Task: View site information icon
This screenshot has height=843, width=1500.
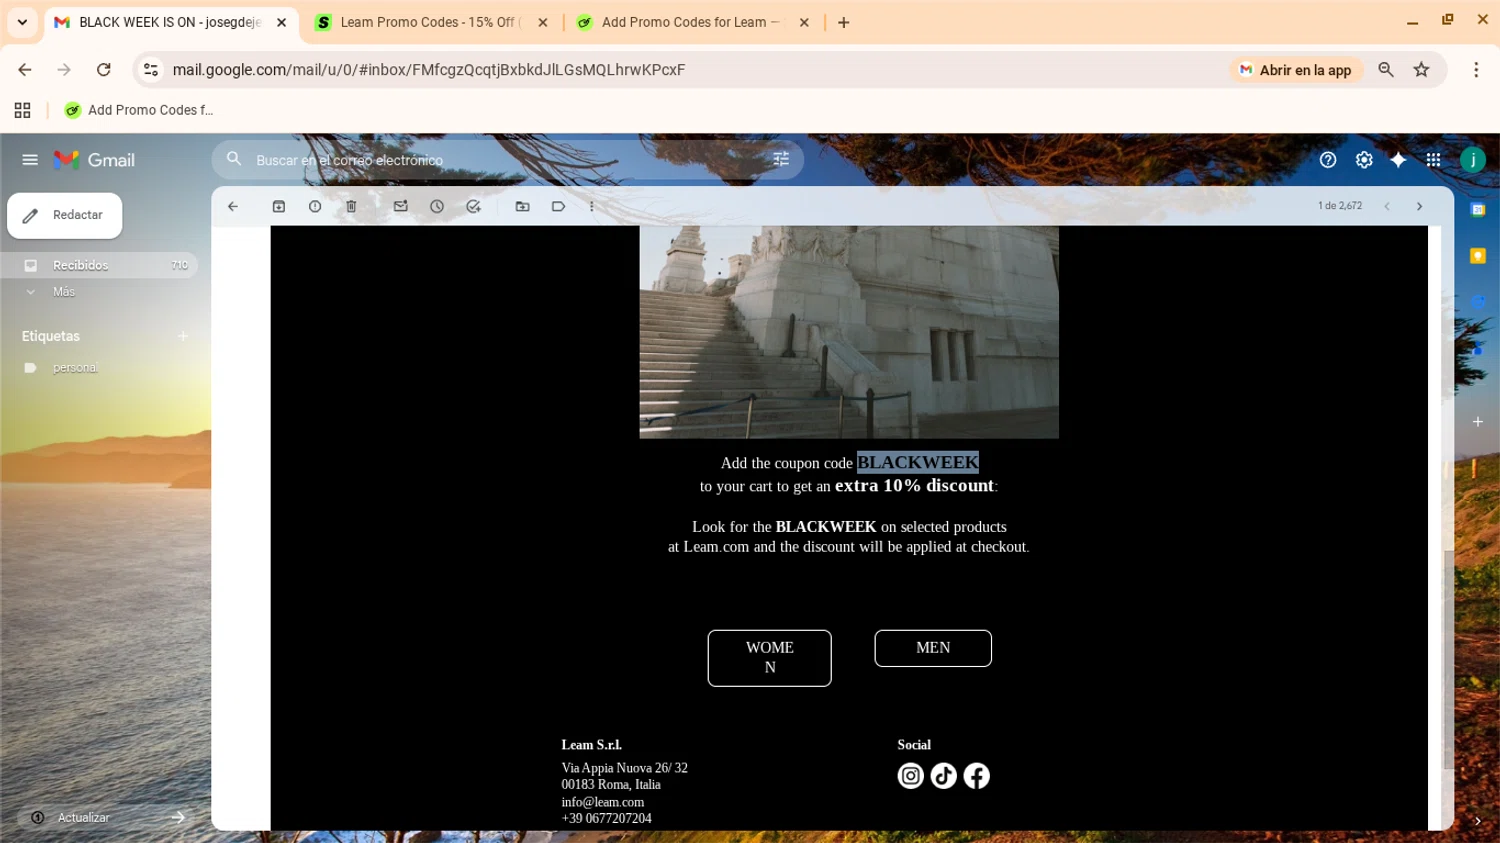Action: click(151, 70)
